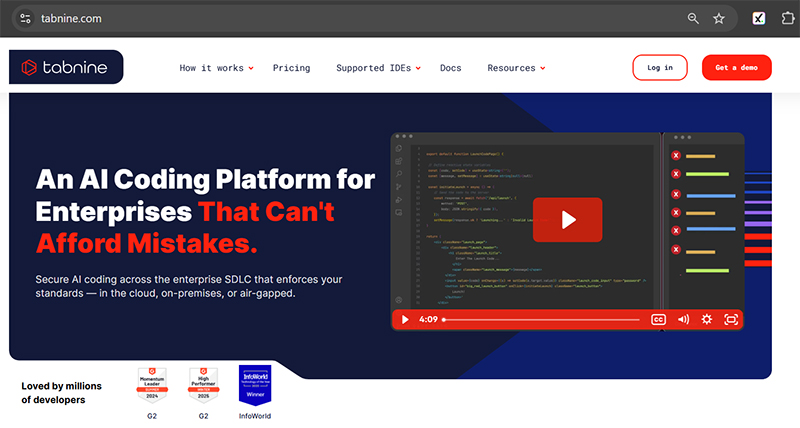800x428 pixels.
Task: Click the volume speaker icon in the video player
Action: (683, 320)
